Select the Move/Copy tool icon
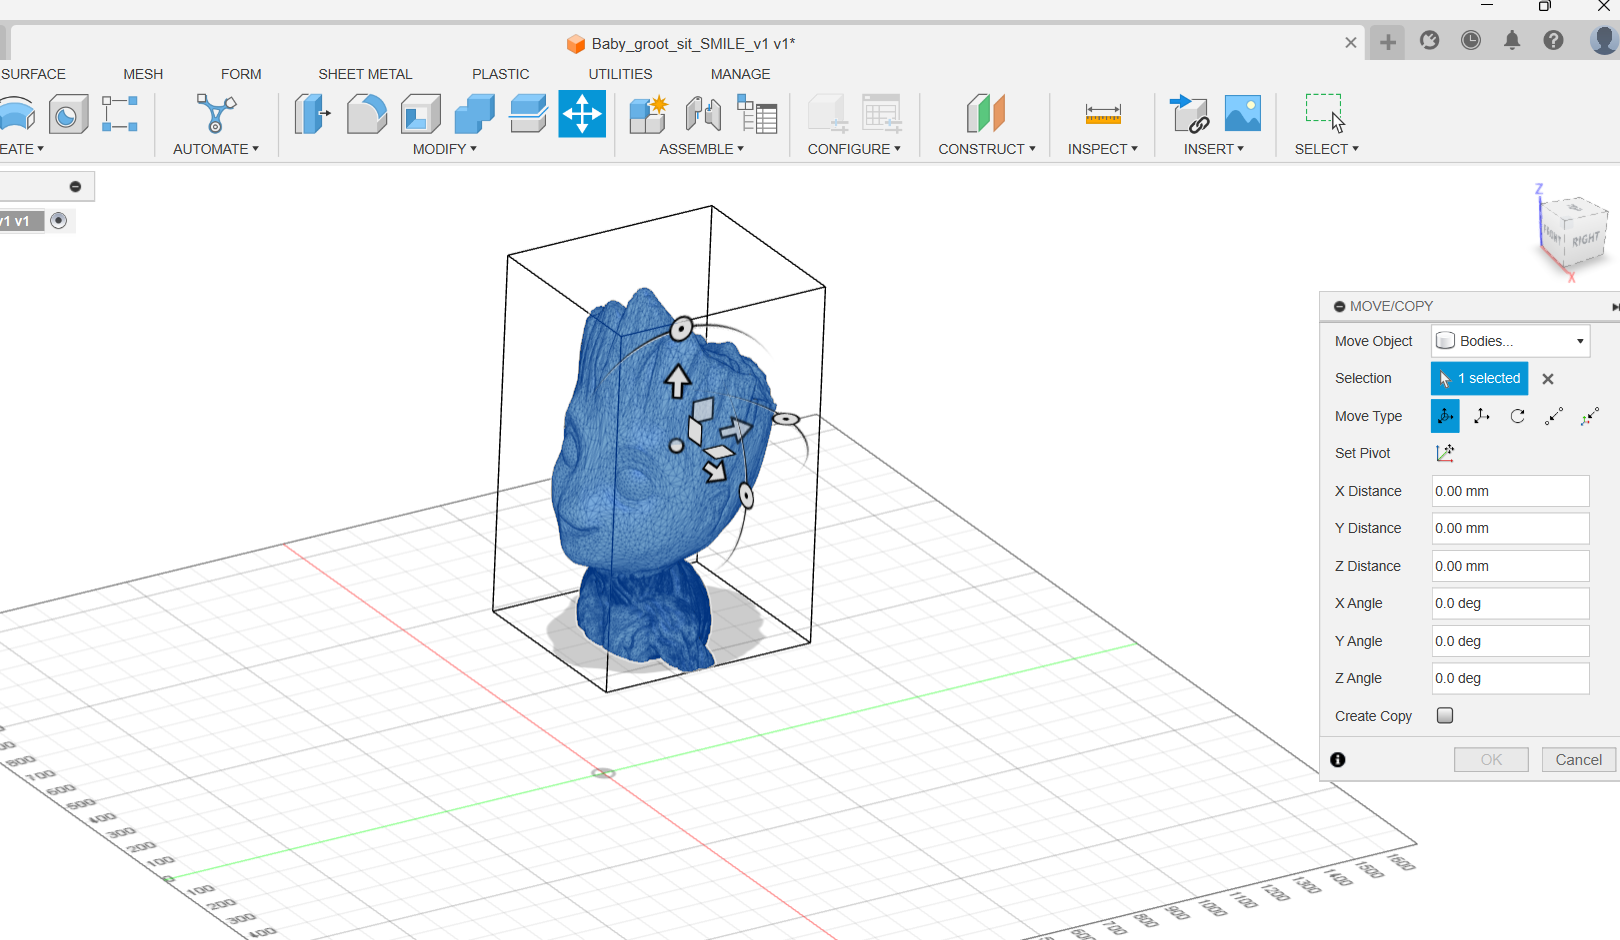Screen dimensions: 1620x940 (x=582, y=114)
